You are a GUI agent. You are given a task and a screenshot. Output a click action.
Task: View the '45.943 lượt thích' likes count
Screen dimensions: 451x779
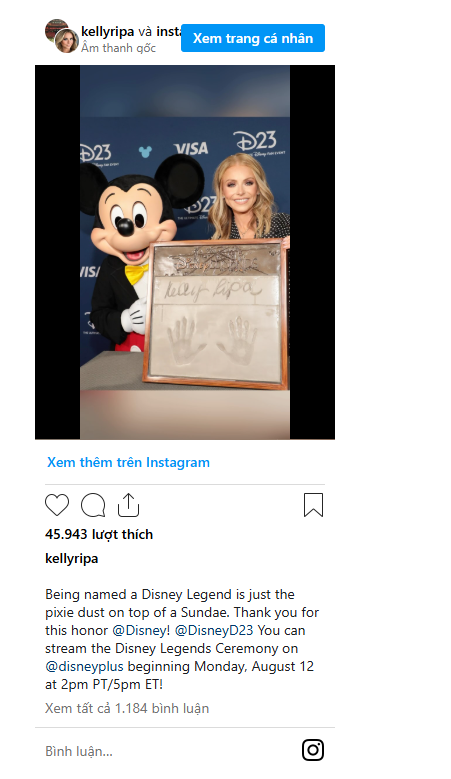click(x=99, y=535)
